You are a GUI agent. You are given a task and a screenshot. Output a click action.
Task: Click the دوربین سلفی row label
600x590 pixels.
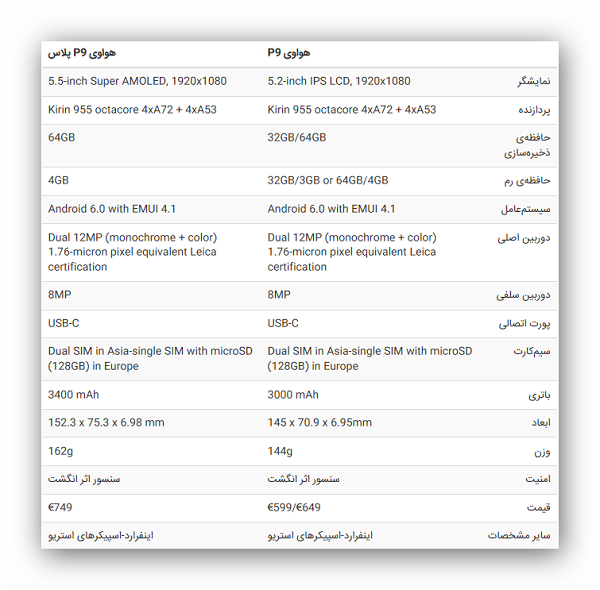coord(523,295)
